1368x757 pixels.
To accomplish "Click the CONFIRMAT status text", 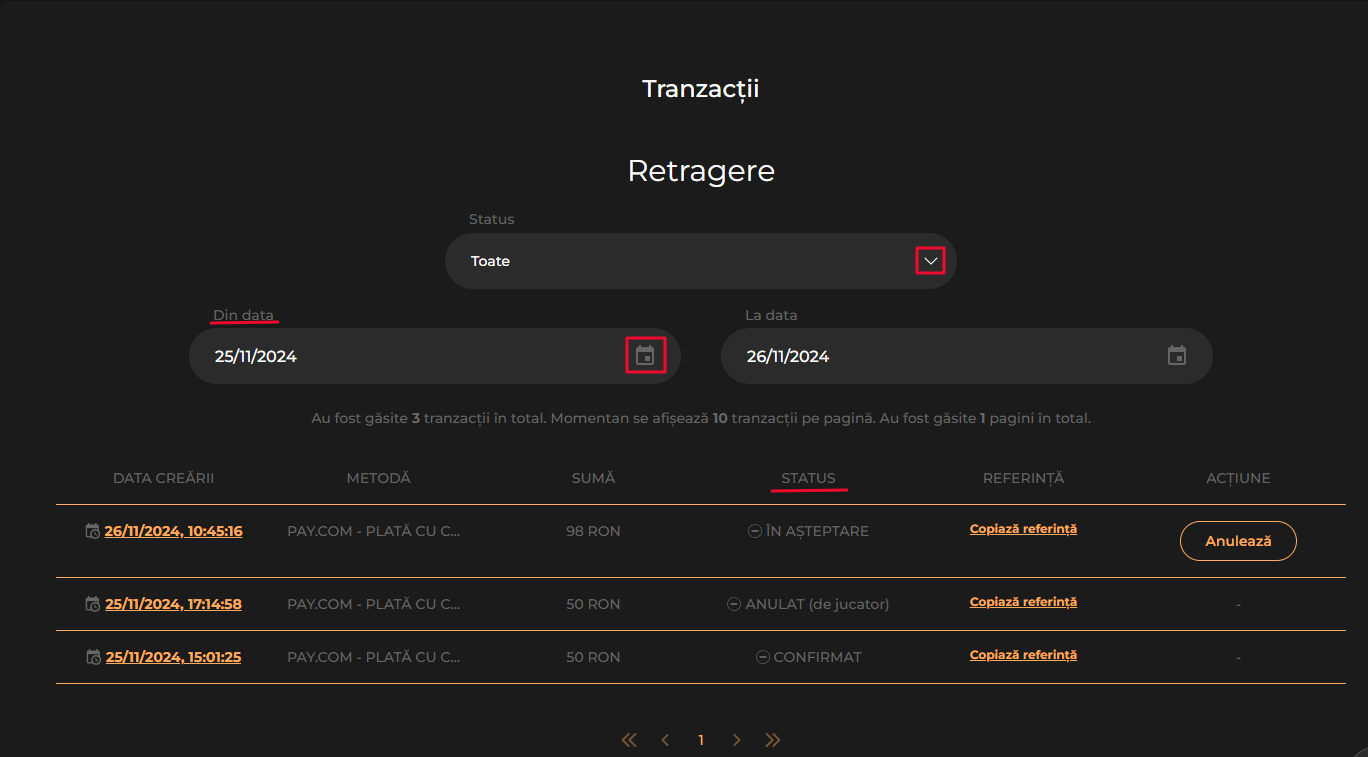I will (x=817, y=657).
